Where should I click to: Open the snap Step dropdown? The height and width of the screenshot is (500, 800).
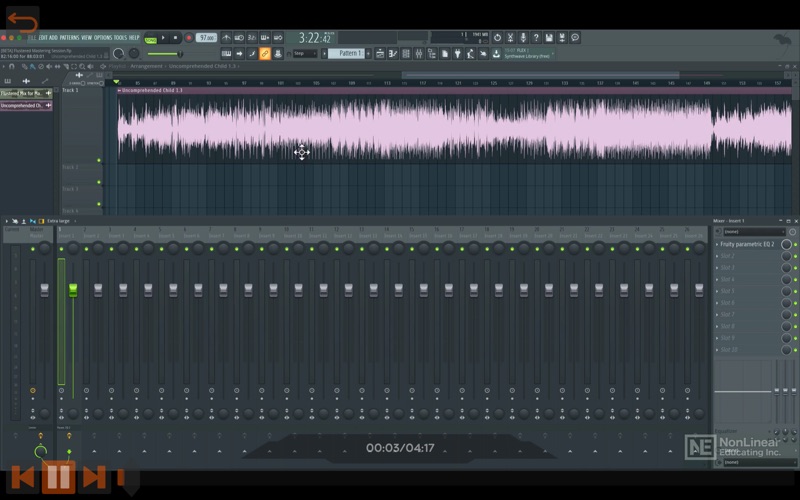304,53
